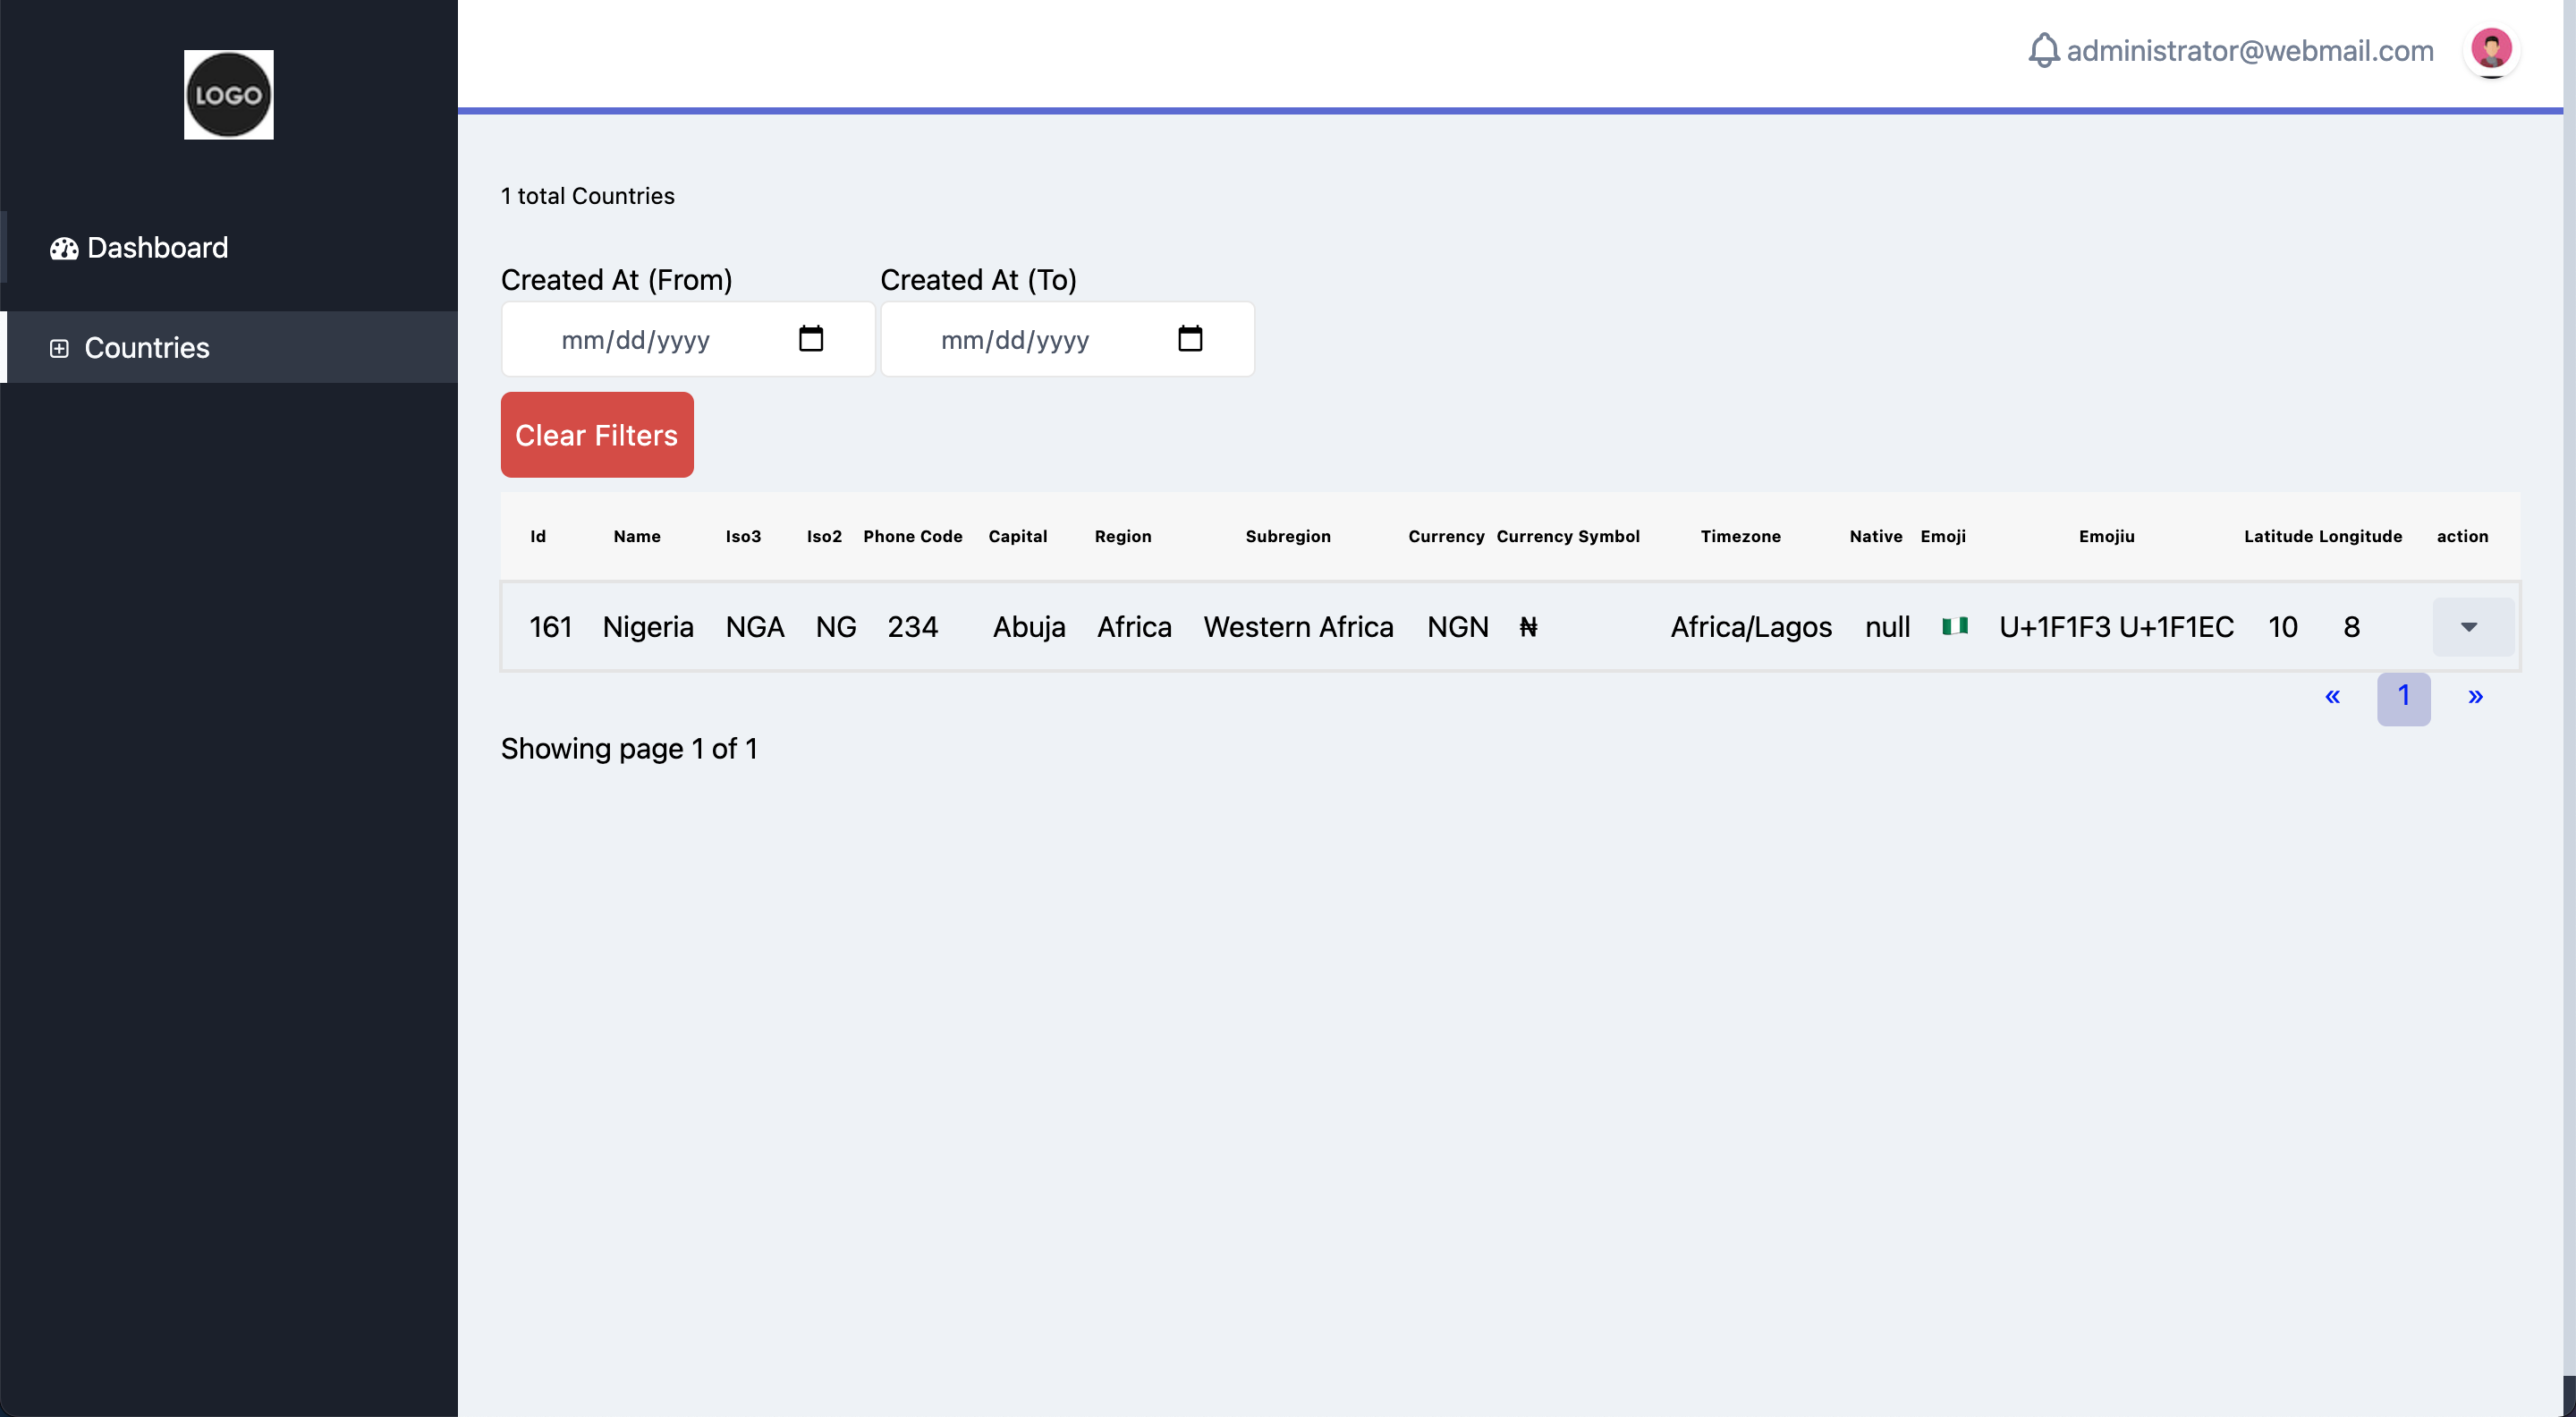Click the notification bell icon
Screen dimensions: 2576x1417
(2043, 50)
